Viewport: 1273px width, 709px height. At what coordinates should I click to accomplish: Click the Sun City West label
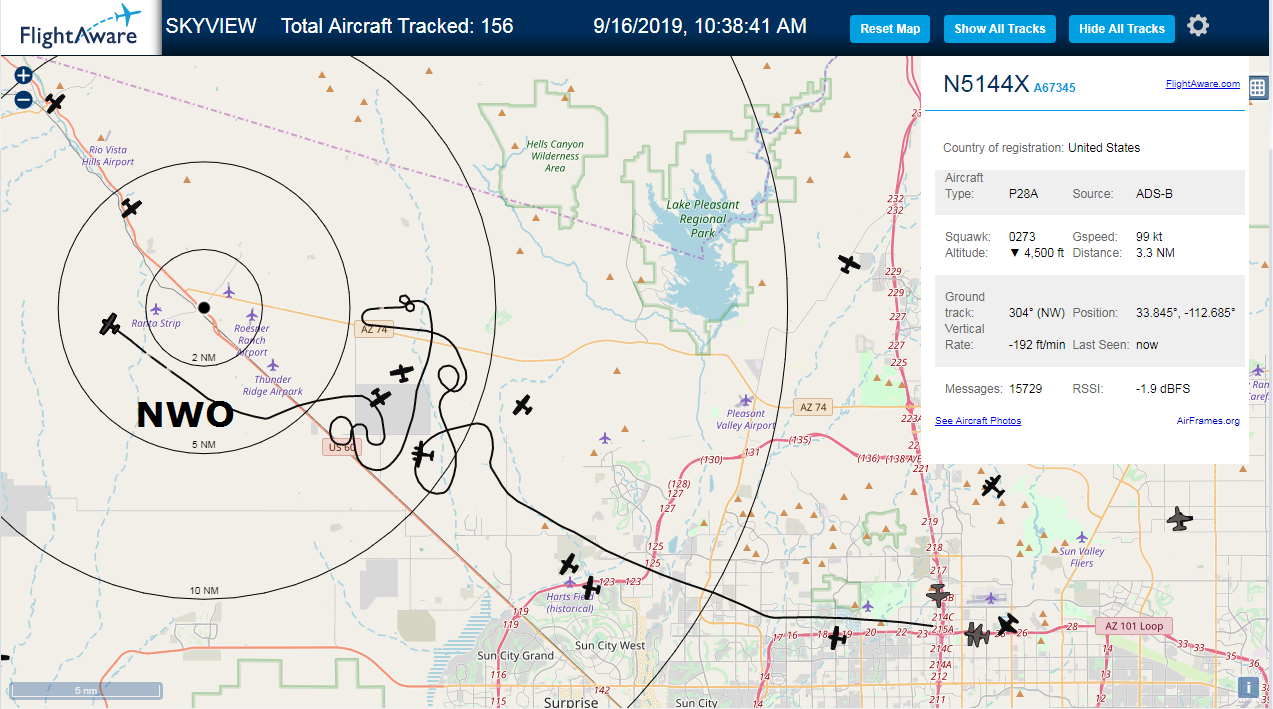(x=610, y=646)
